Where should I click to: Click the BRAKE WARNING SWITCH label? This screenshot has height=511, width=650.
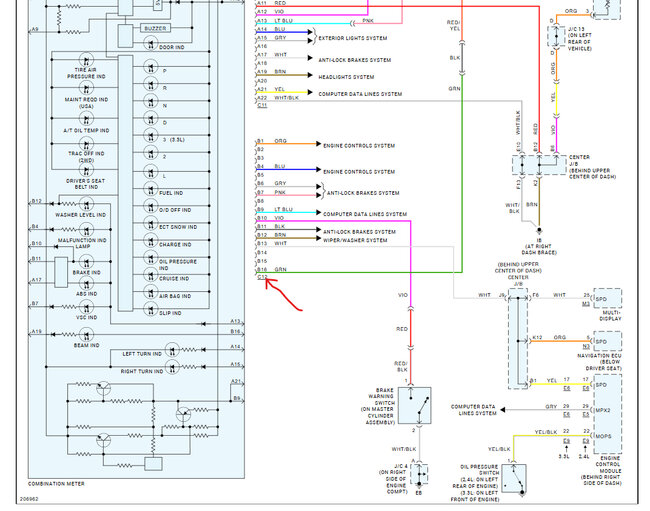[380, 406]
